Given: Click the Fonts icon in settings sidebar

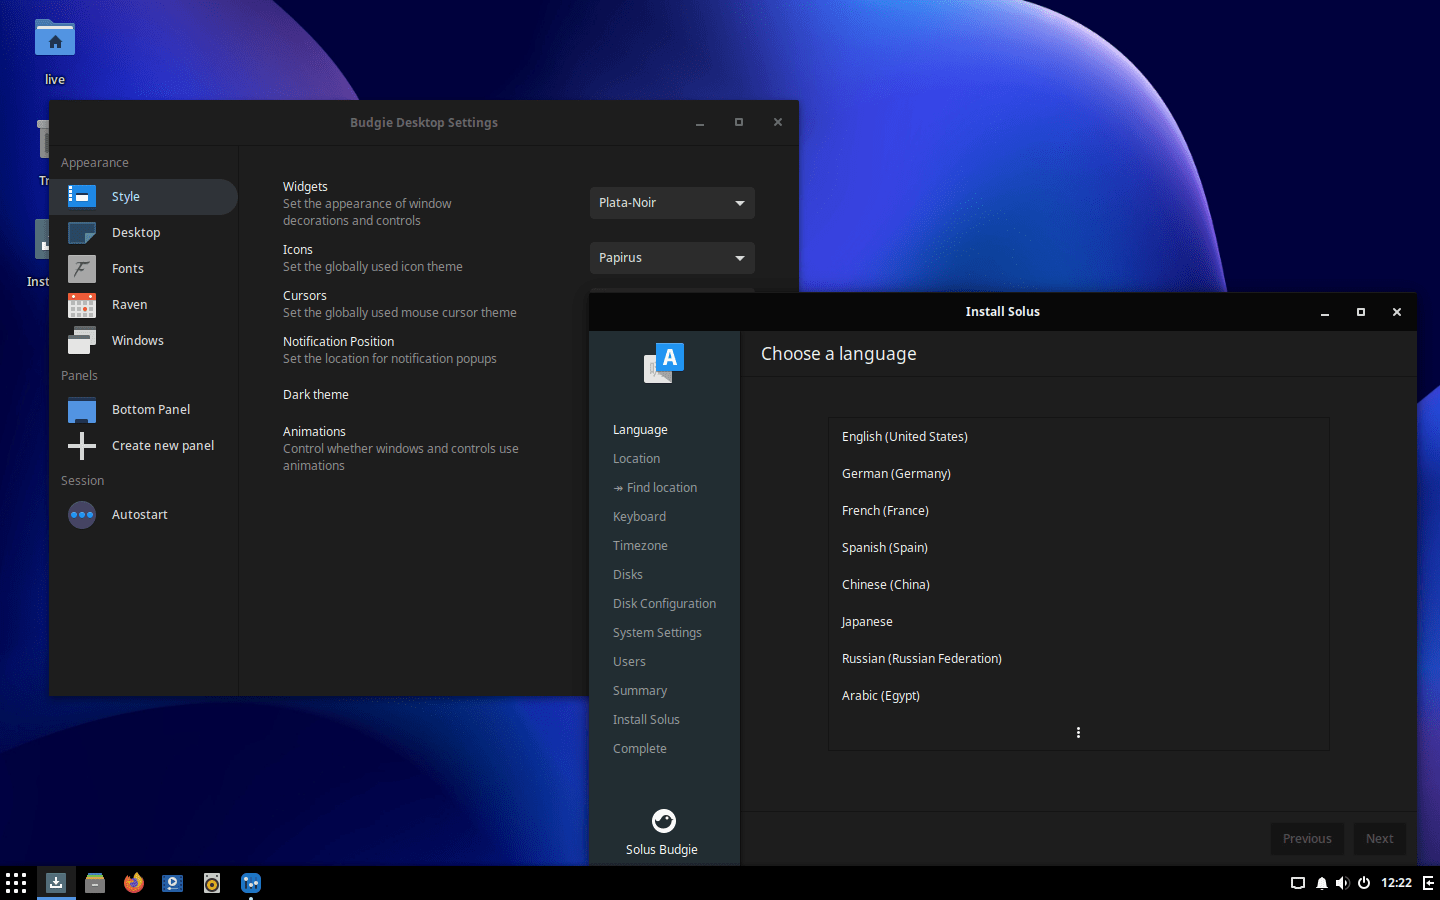Looking at the screenshot, I should pos(82,269).
